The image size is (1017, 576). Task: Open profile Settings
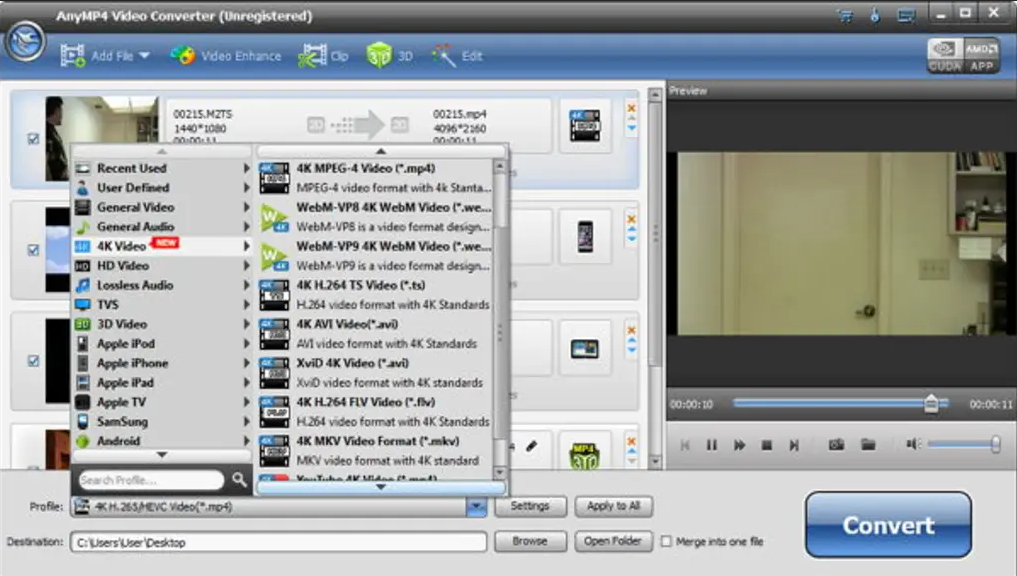tap(530, 506)
